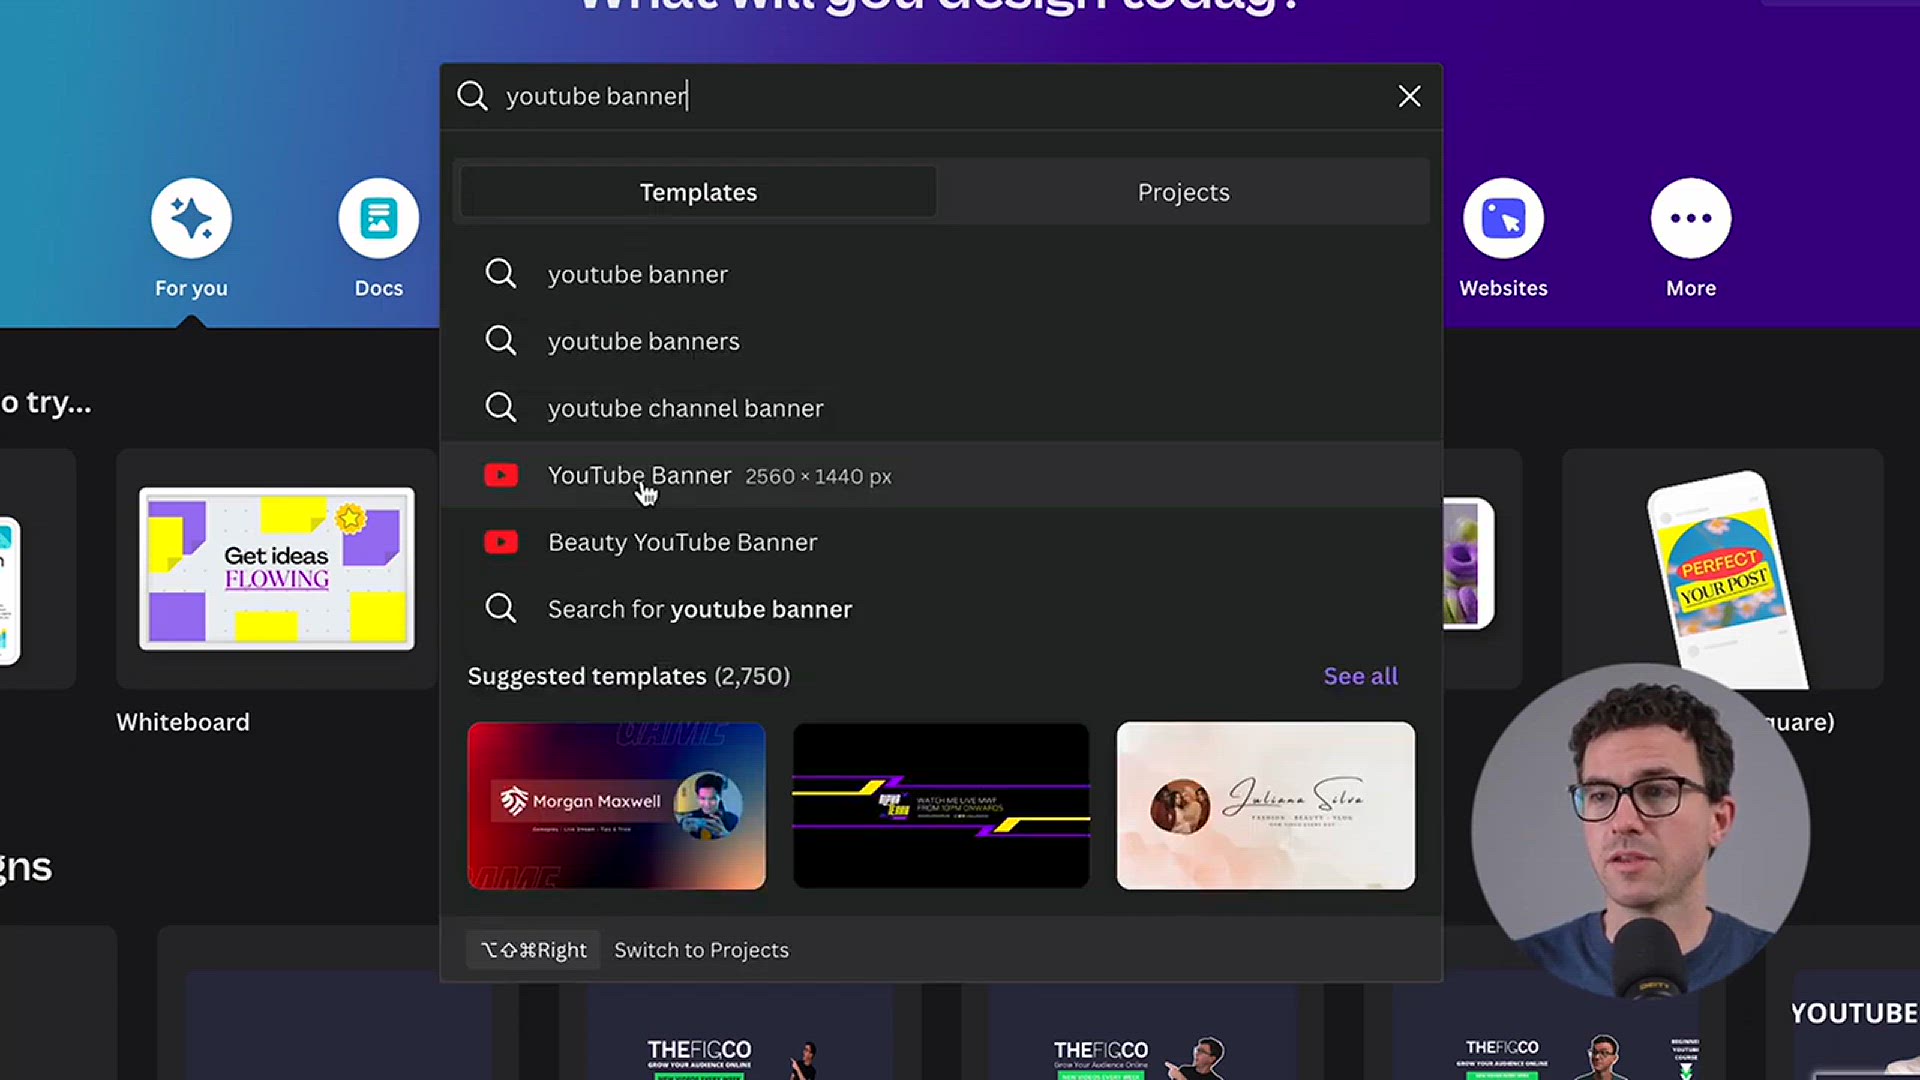Choose the 'youtube channel banner' suggestion
The height and width of the screenshot is (1080, 1920).
coord(940,408)
